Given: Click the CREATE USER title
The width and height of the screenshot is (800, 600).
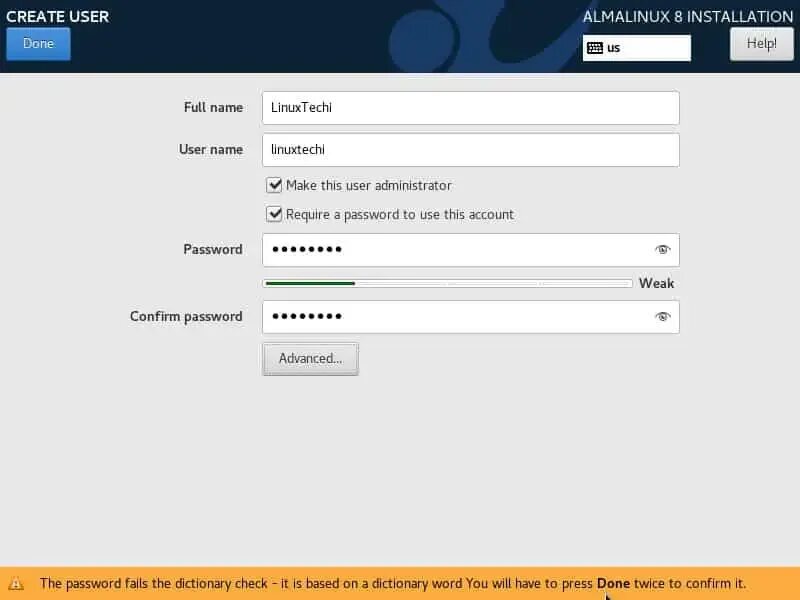Looking at the screenshot, I should [58, 16].
